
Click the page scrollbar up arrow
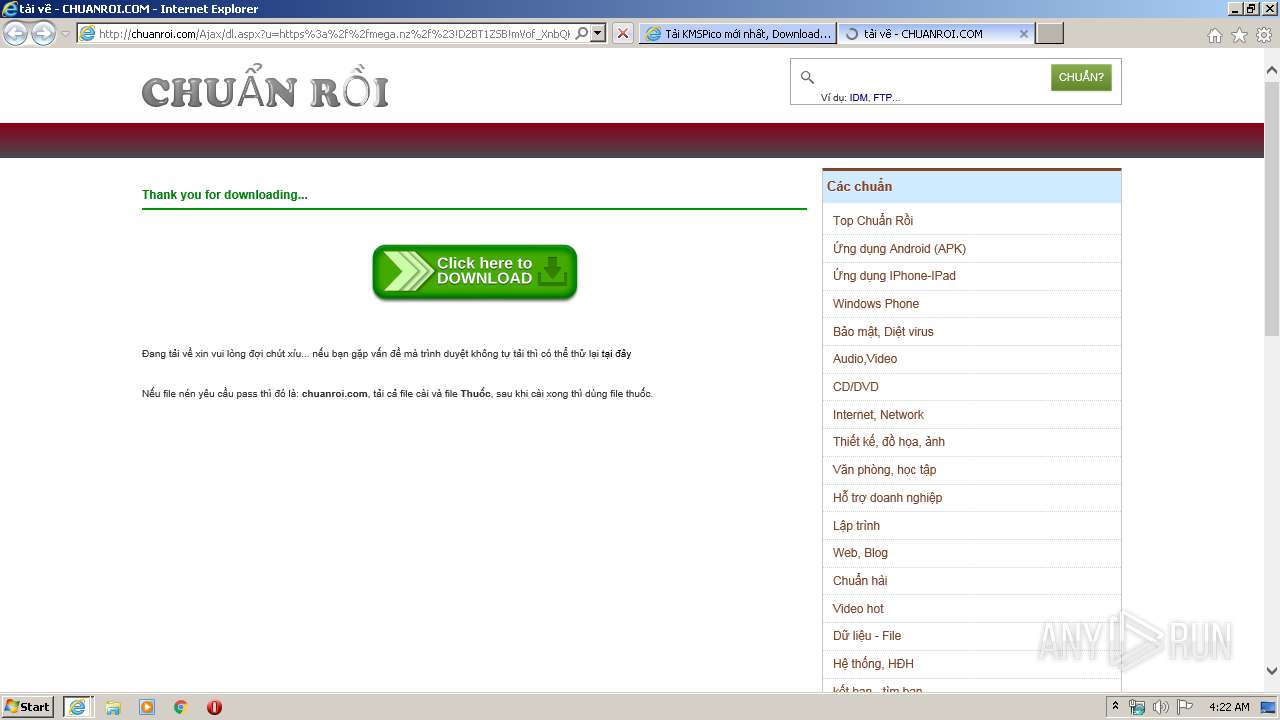coord(1272,71)
